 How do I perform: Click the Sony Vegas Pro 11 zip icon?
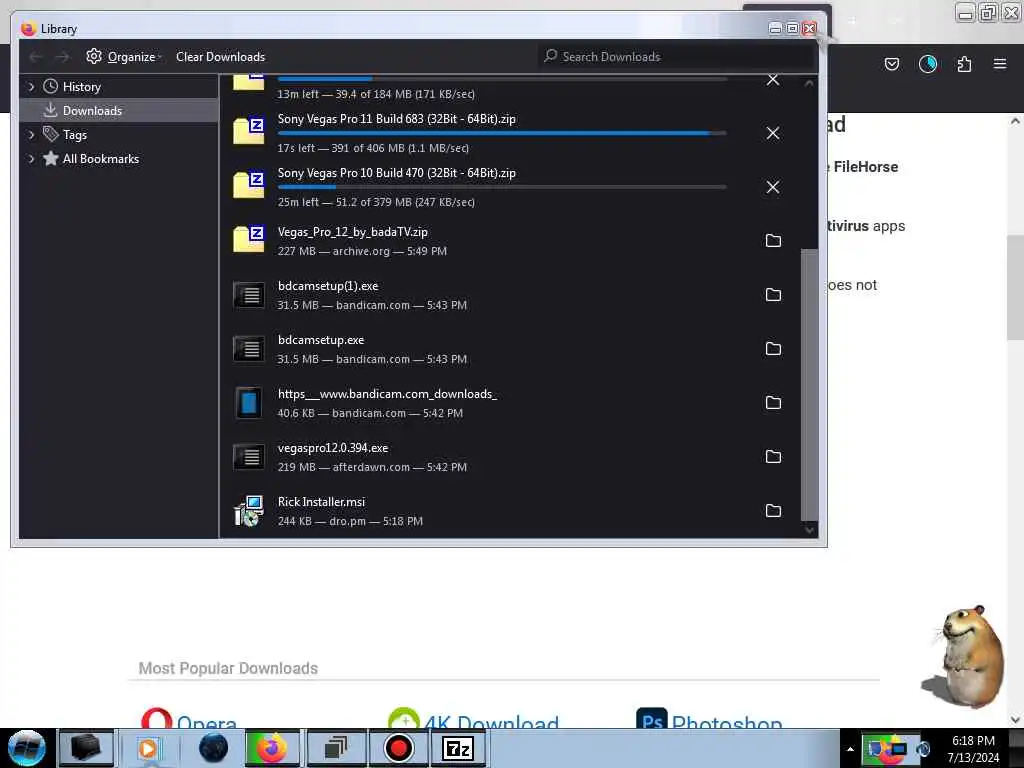pyautogui.click(x=249, y=131)
